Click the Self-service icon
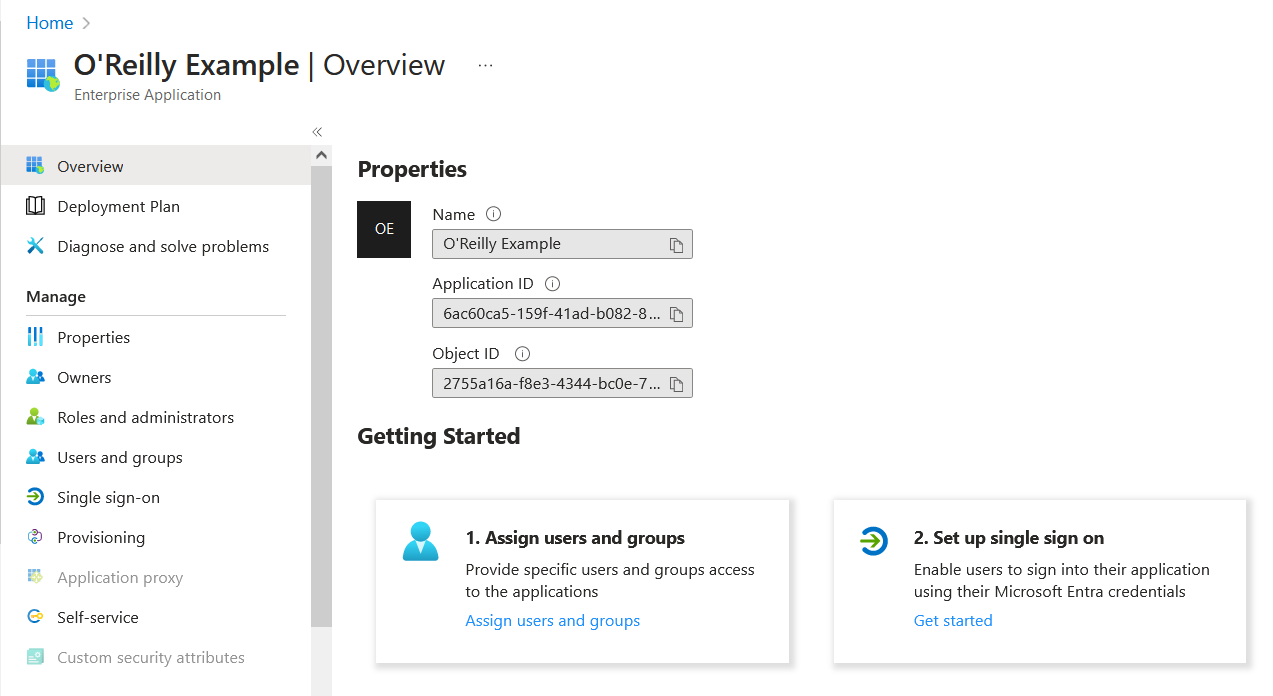 pos(35,617)
